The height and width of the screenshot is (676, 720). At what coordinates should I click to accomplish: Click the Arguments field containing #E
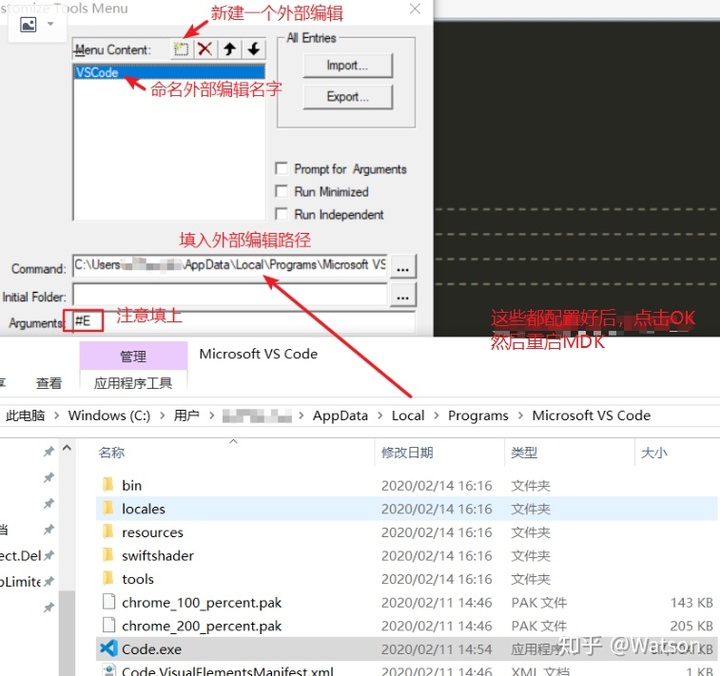click(x=244, y=321)
